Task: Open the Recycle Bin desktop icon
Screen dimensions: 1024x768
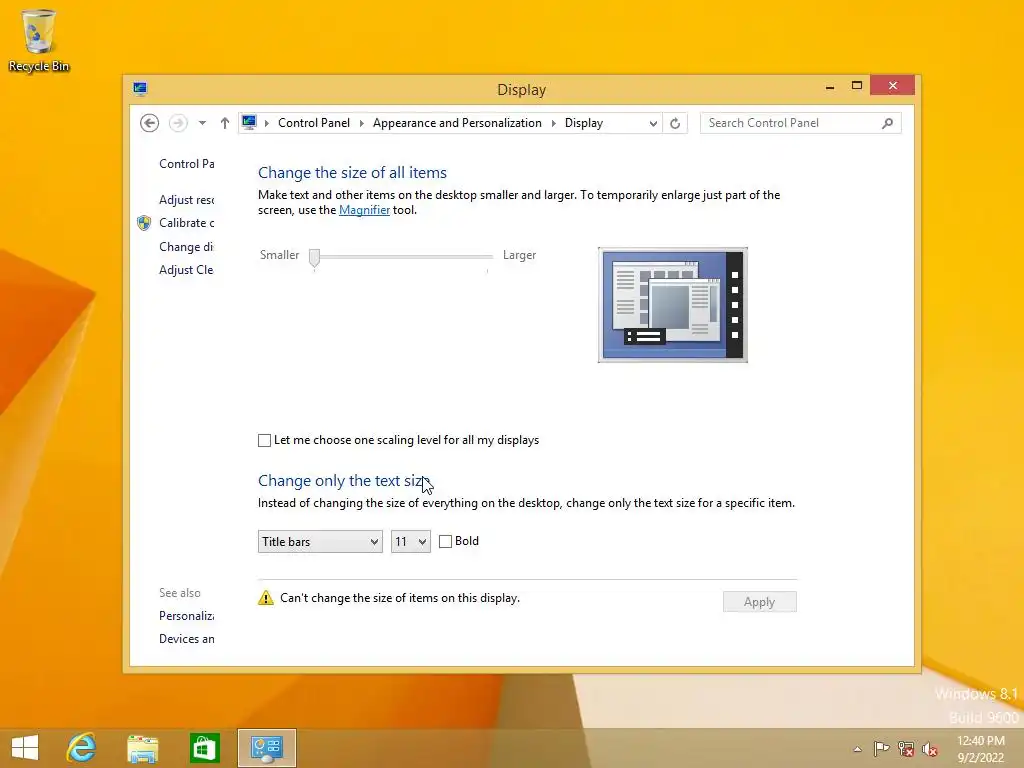Action: tap(39, 40)
